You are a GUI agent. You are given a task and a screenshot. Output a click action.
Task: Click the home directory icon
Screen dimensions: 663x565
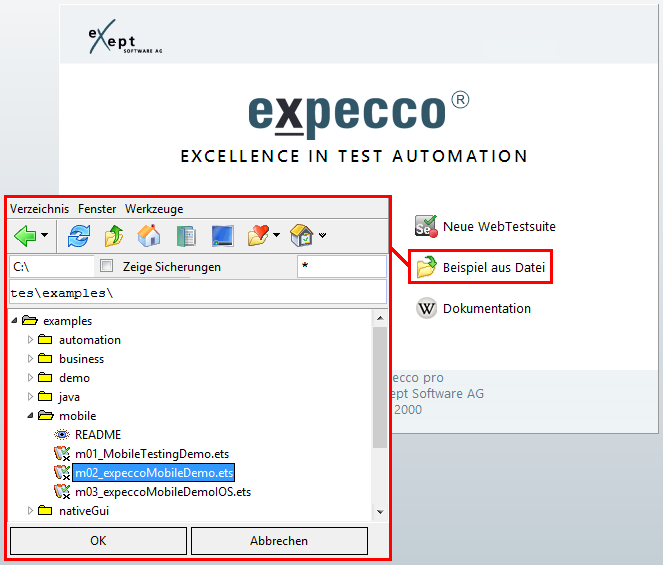(x=149, y=237)
